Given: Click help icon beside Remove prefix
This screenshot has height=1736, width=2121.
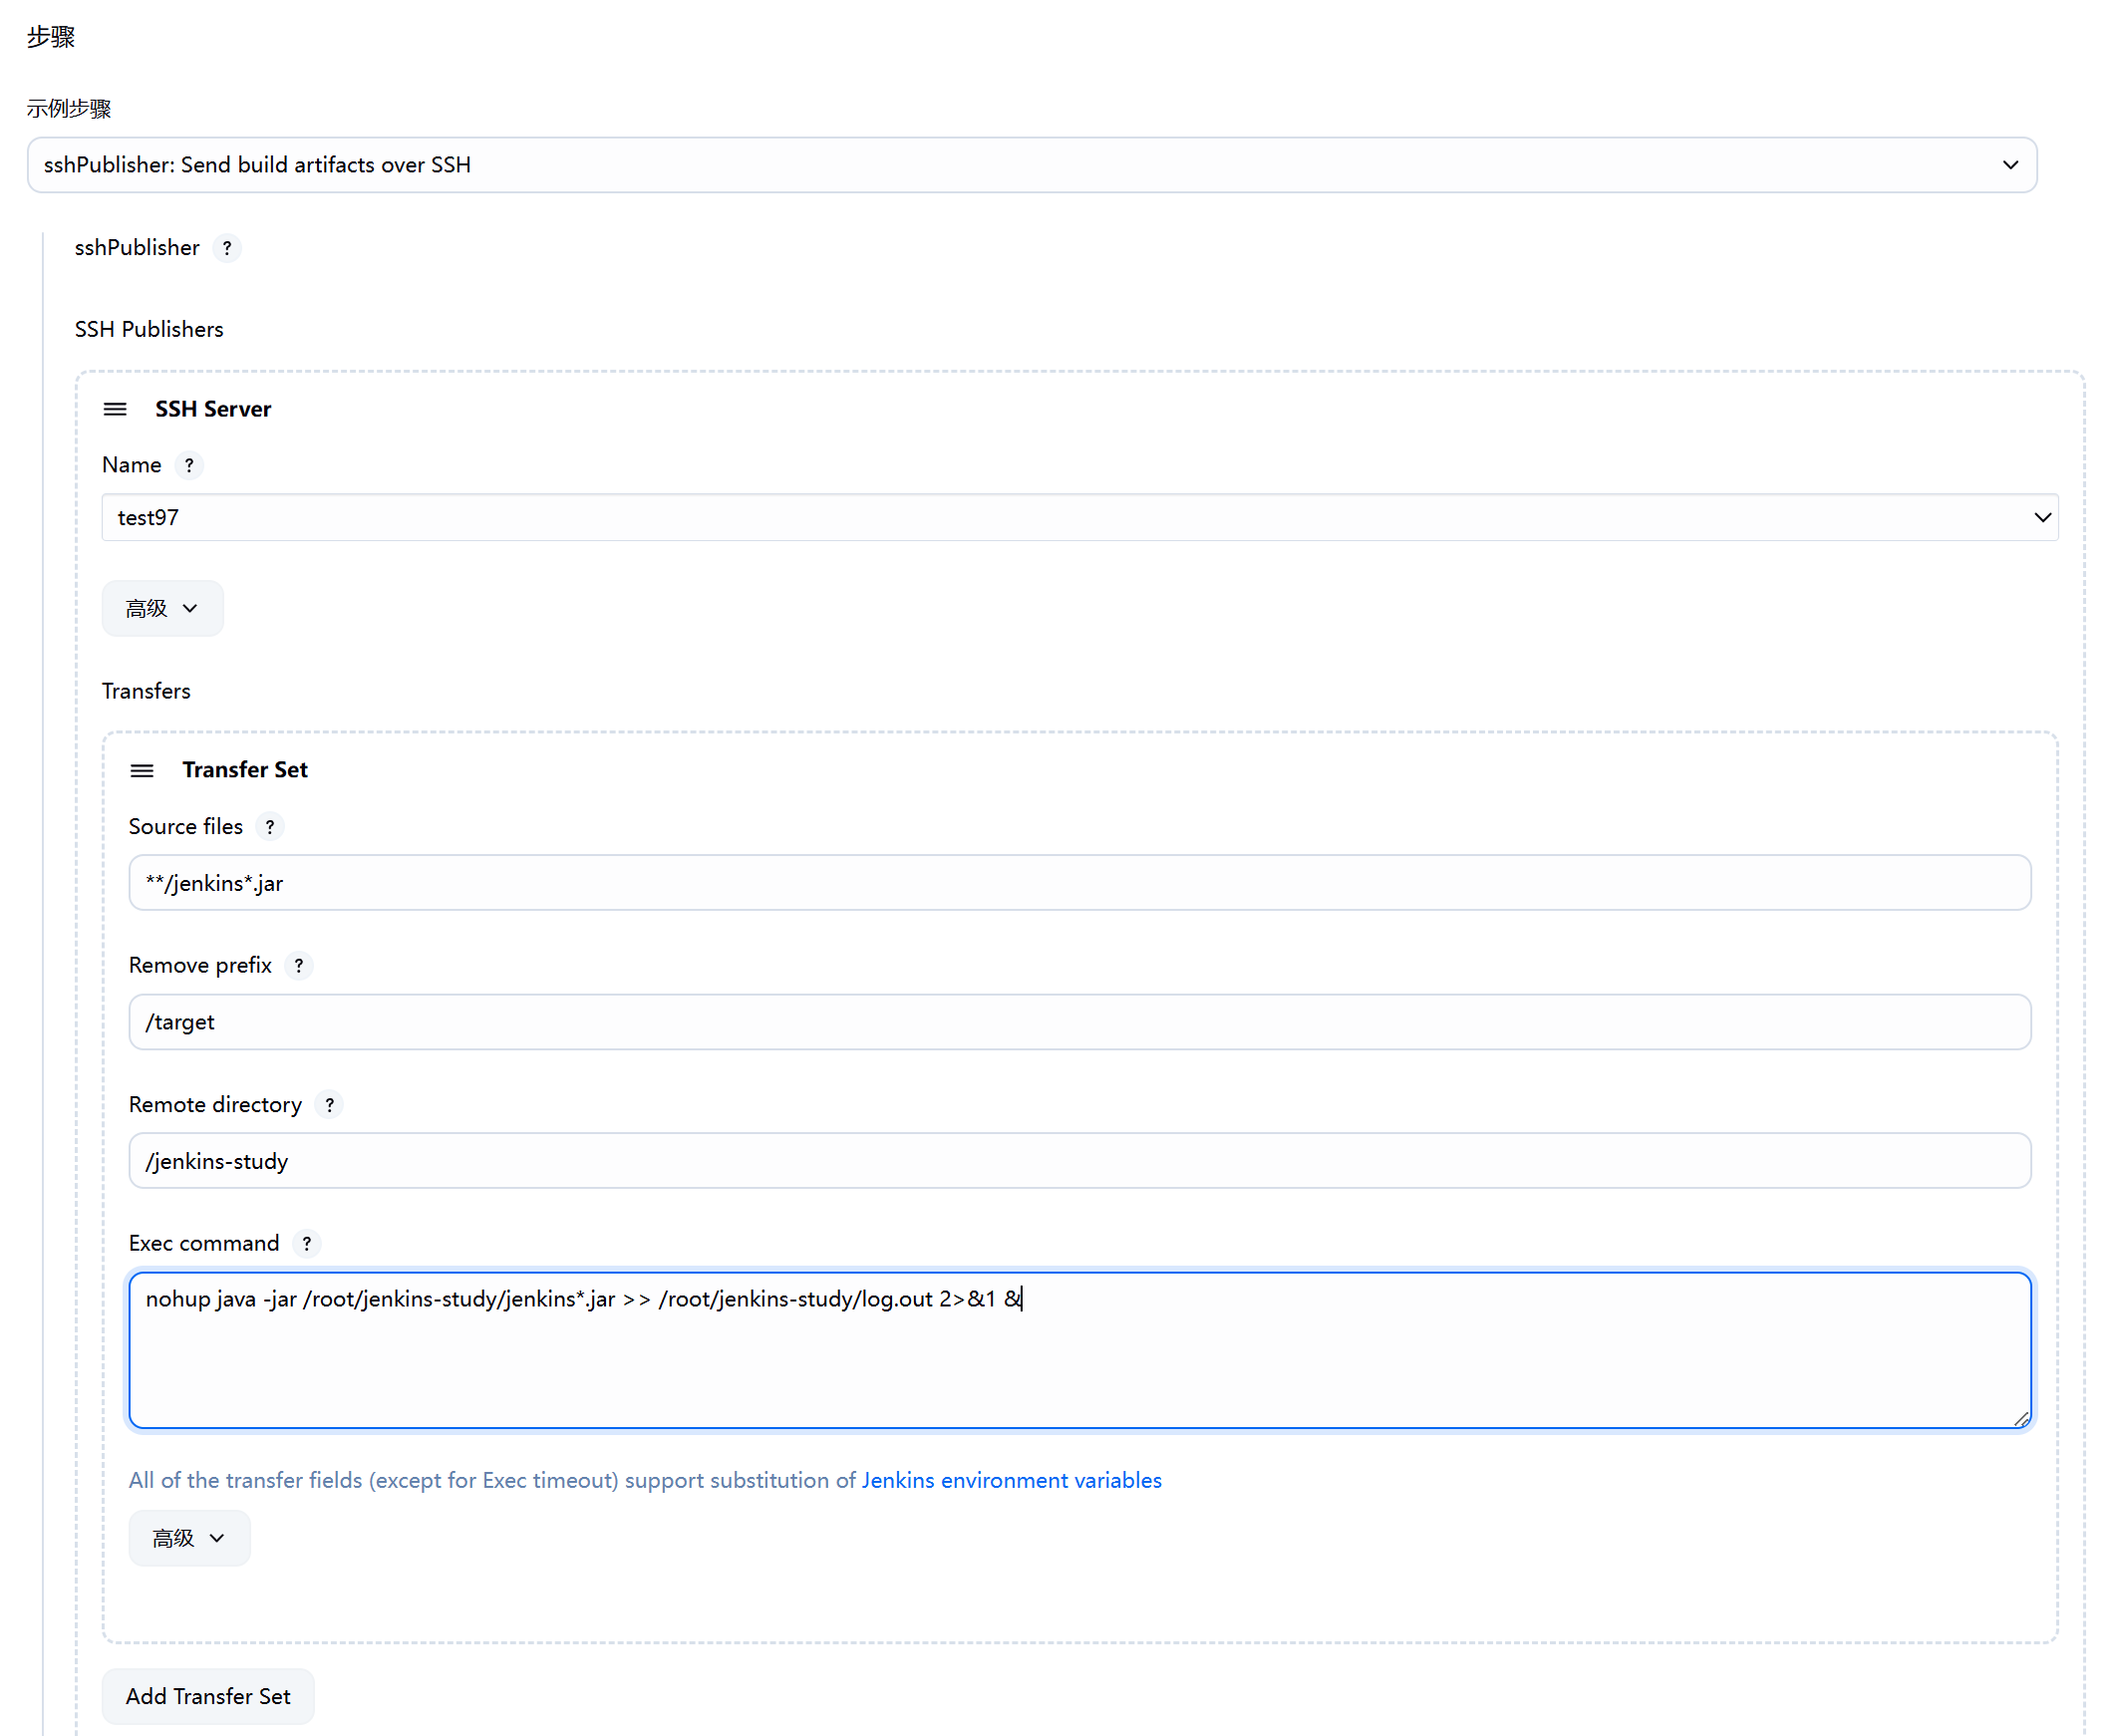Looking at the screenshot, I should 298,966.
